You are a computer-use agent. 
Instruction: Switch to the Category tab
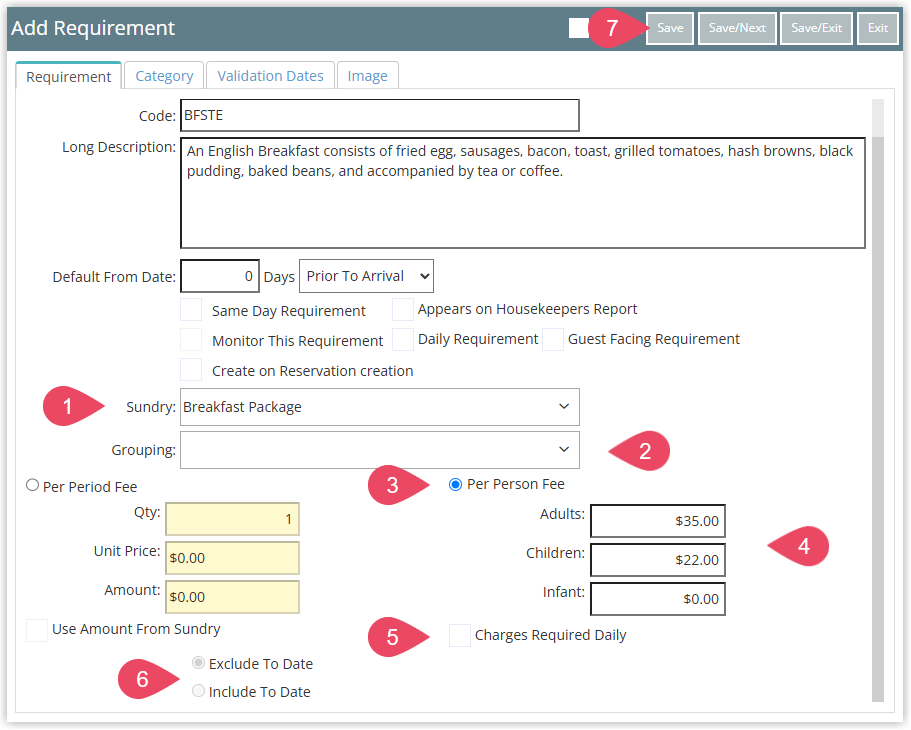coord(164,76)
